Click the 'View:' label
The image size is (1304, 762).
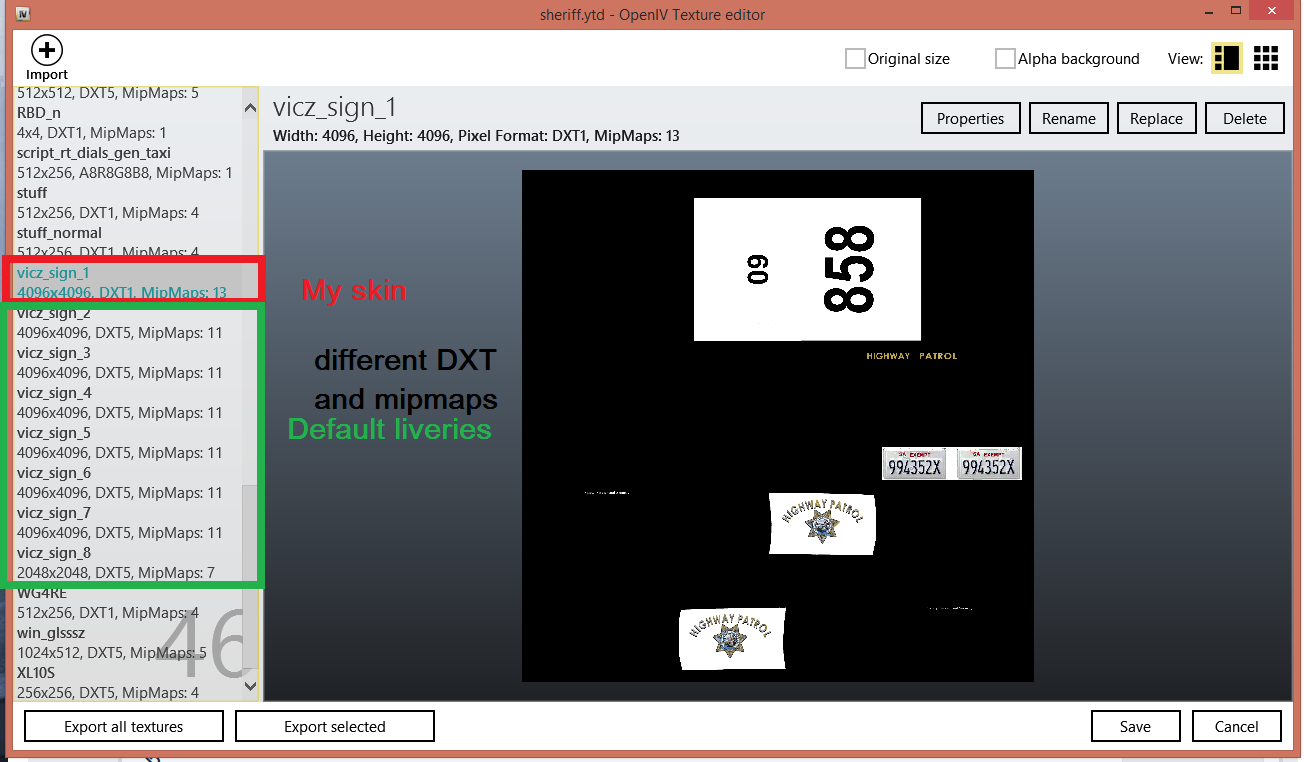click(x=1185, y=59)
